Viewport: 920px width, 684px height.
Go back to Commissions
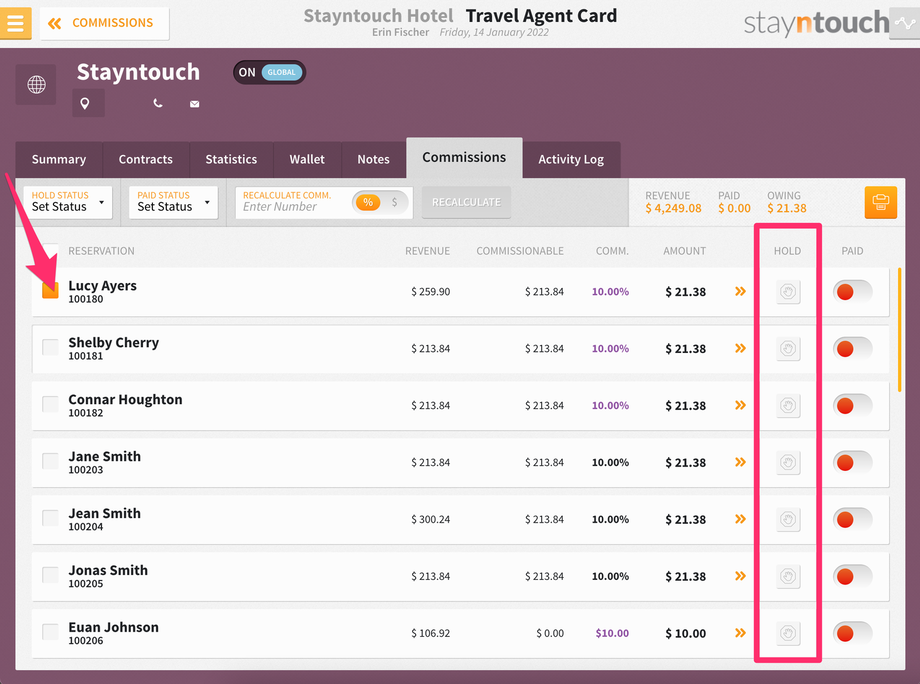click(104, 23)
